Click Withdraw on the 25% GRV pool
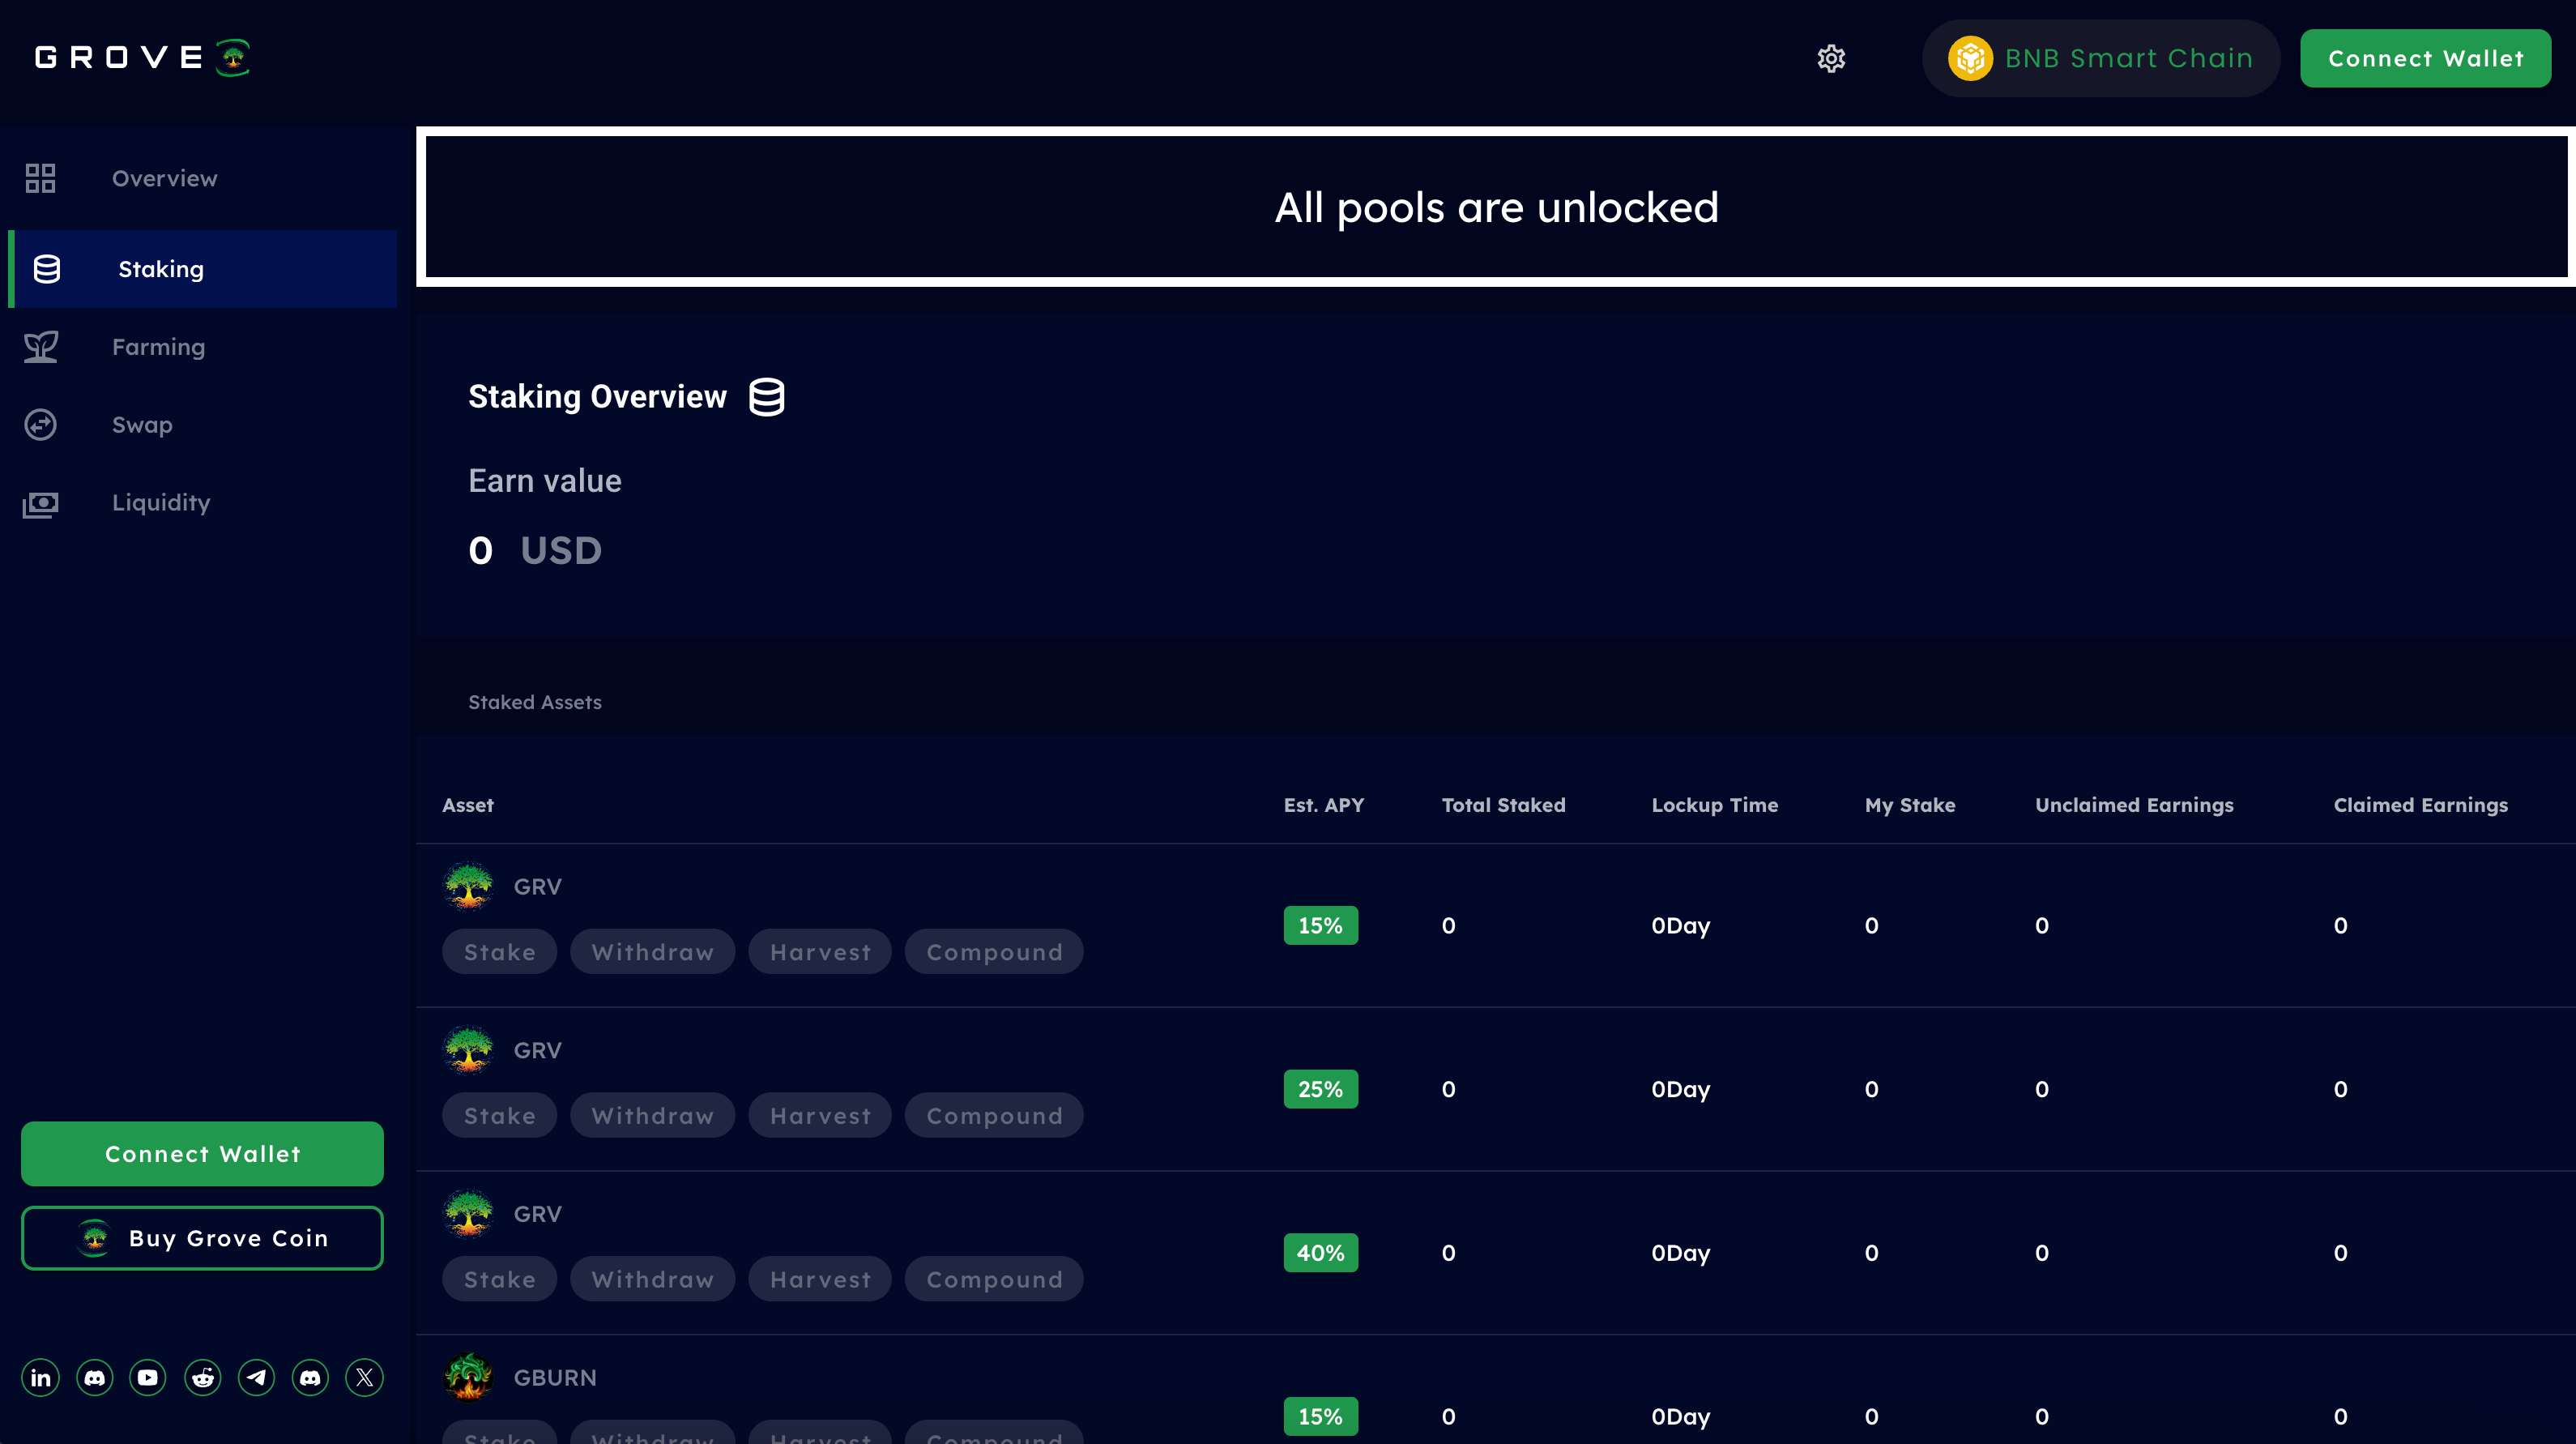Image resolution: width=2576 pixels, height=1444 pixels. (x=652, y=1116)
